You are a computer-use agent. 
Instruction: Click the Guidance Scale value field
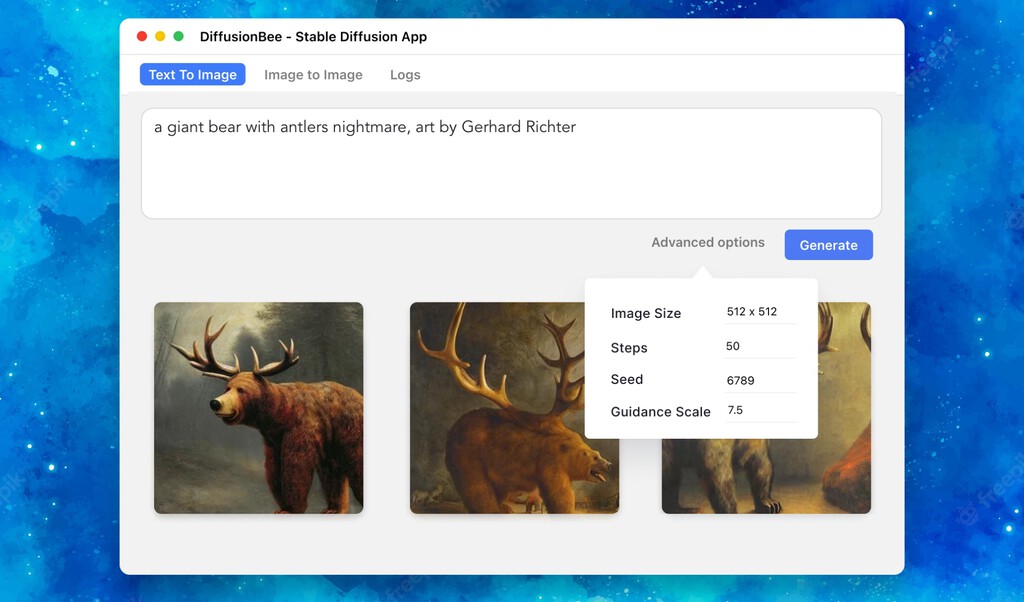758,410
